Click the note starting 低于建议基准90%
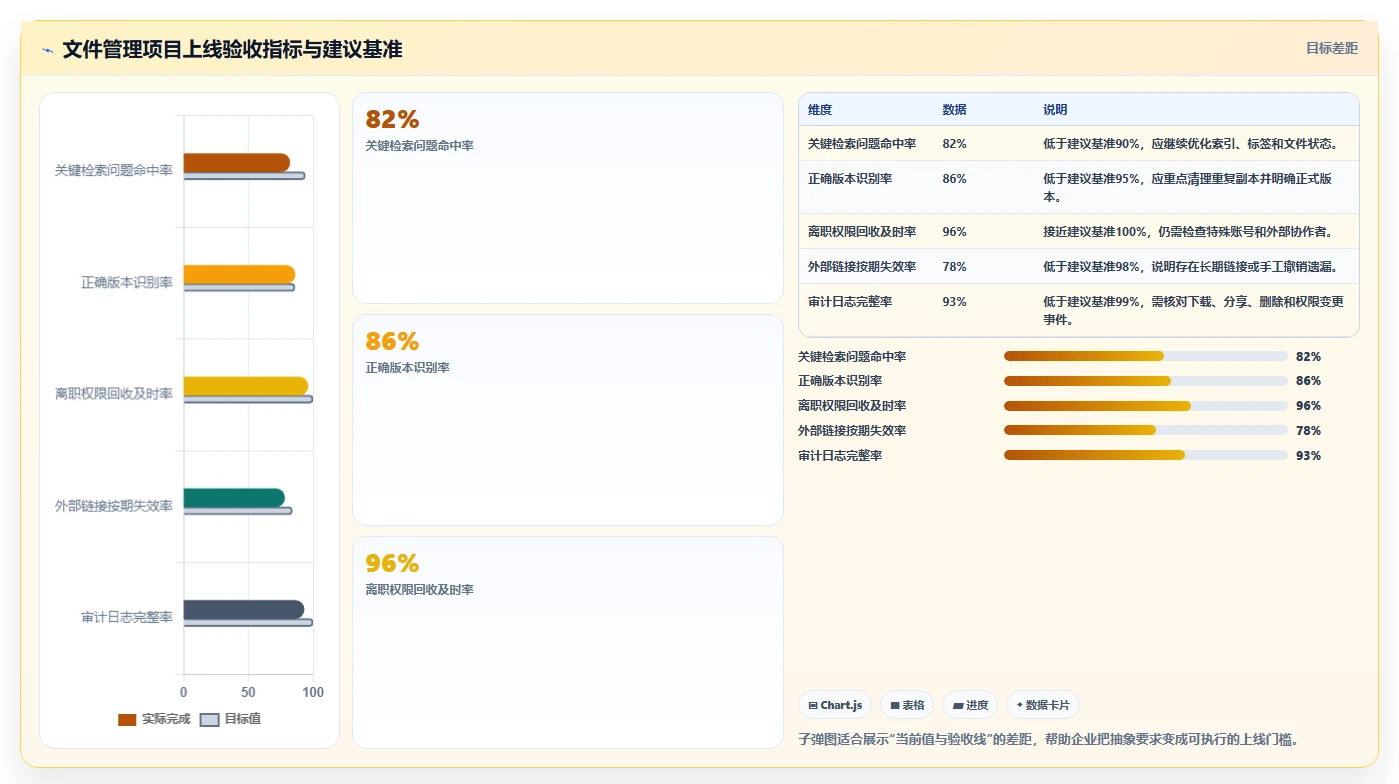The image size is (1399, 784). point(1190,144)
